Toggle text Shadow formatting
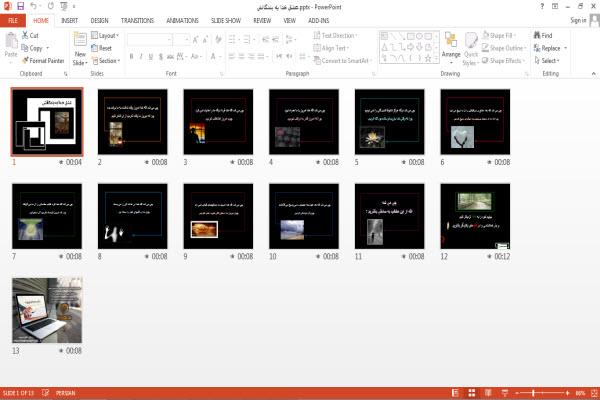Screen dimensions: 600x400 [x=161, y=57]
